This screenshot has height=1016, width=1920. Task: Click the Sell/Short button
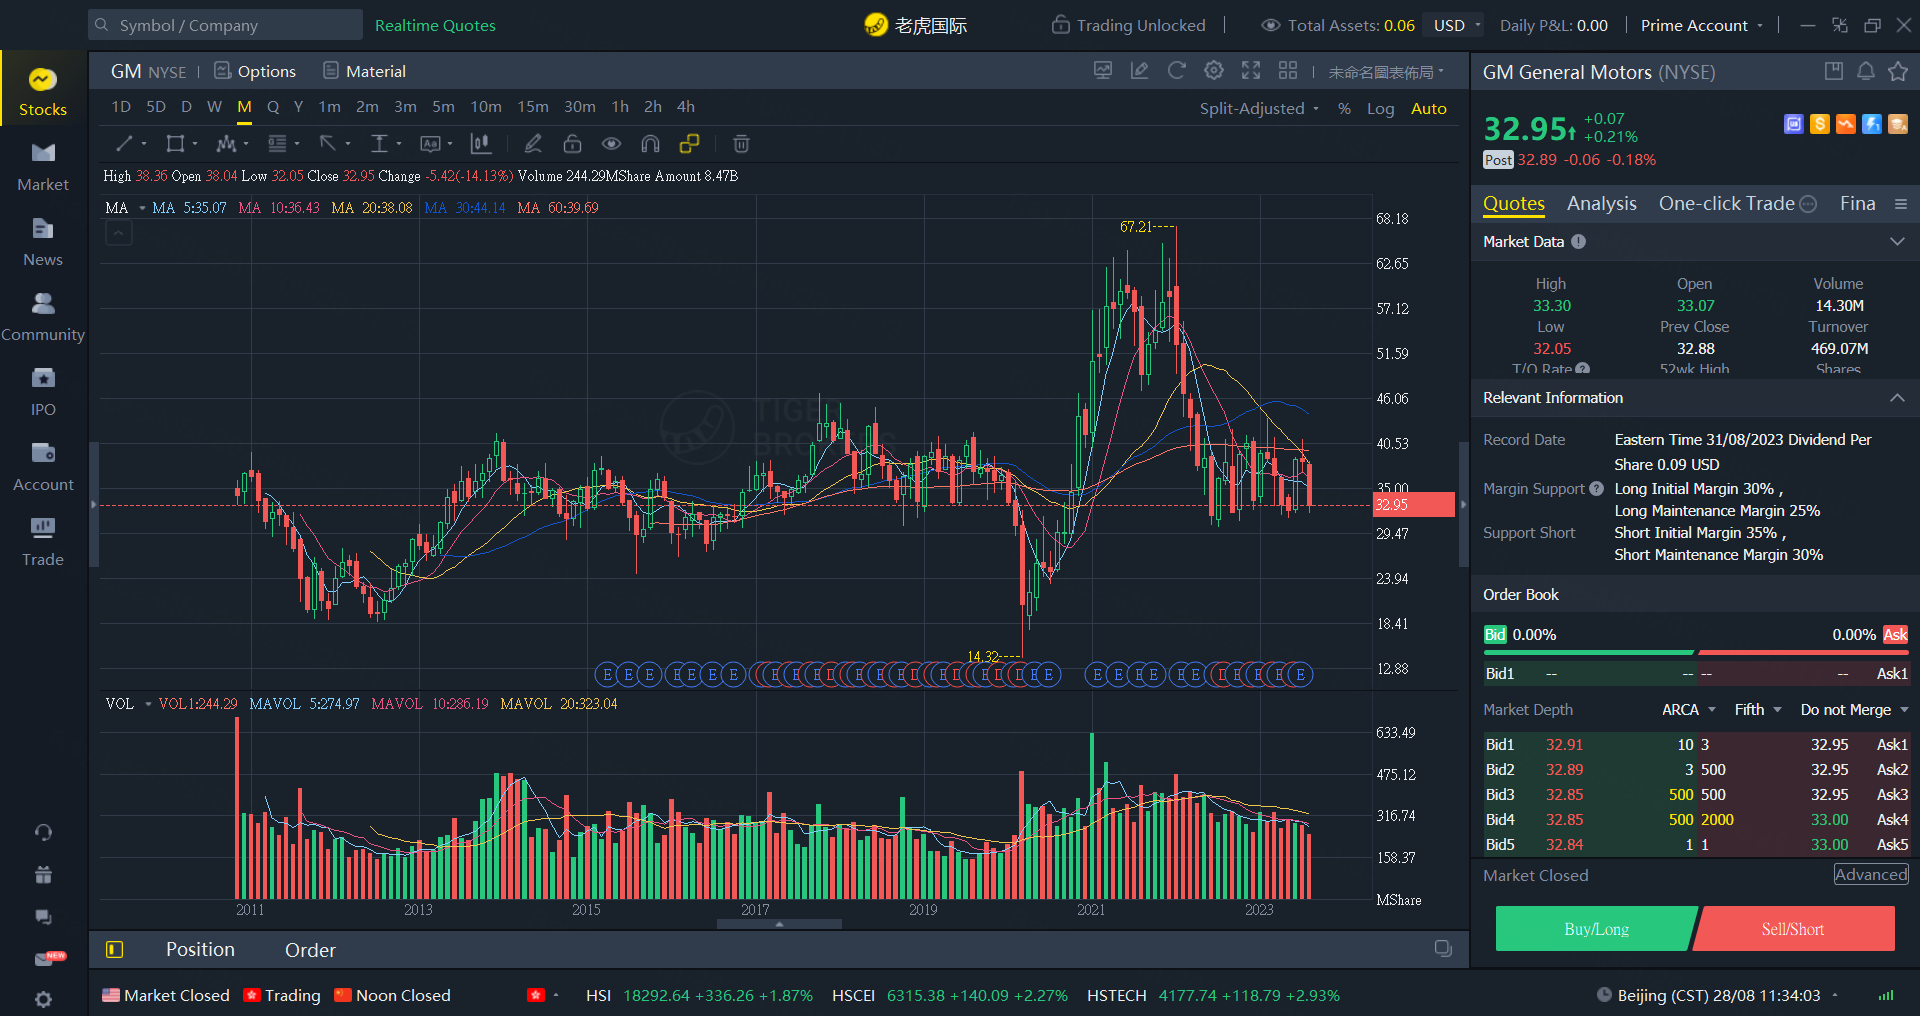[1793, 929]
